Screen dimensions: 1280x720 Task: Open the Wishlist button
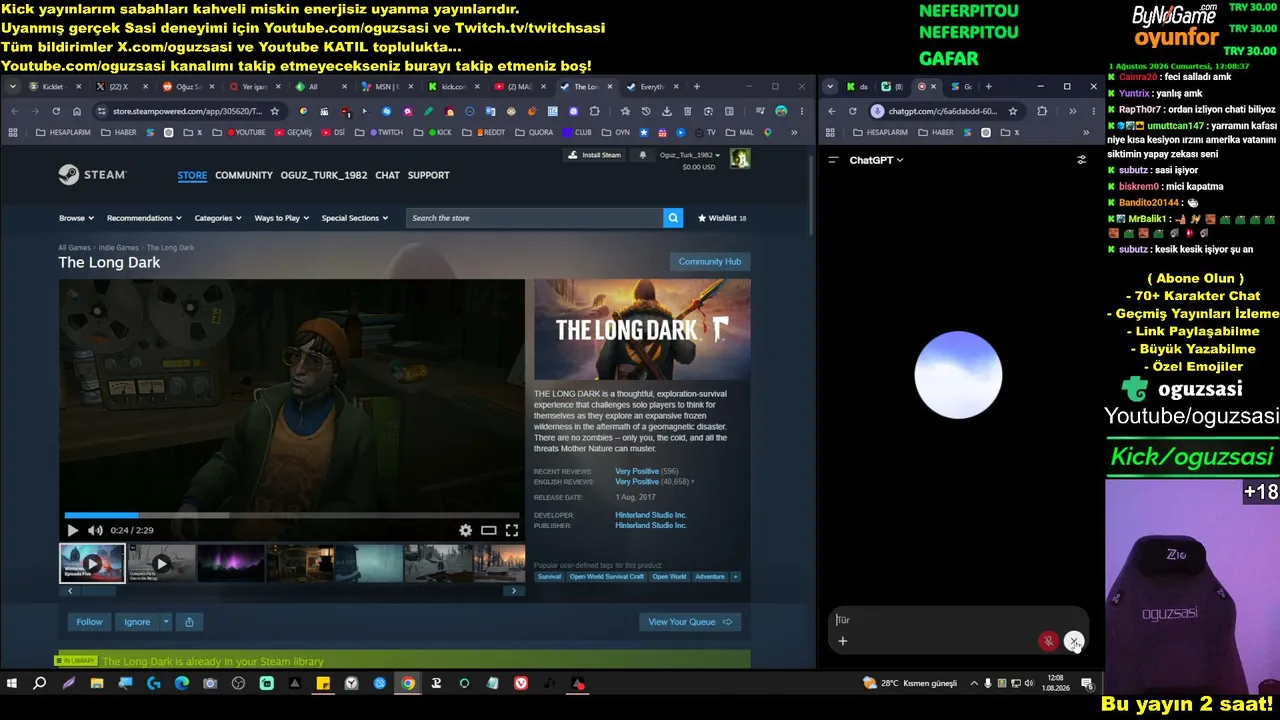[722, 218]
